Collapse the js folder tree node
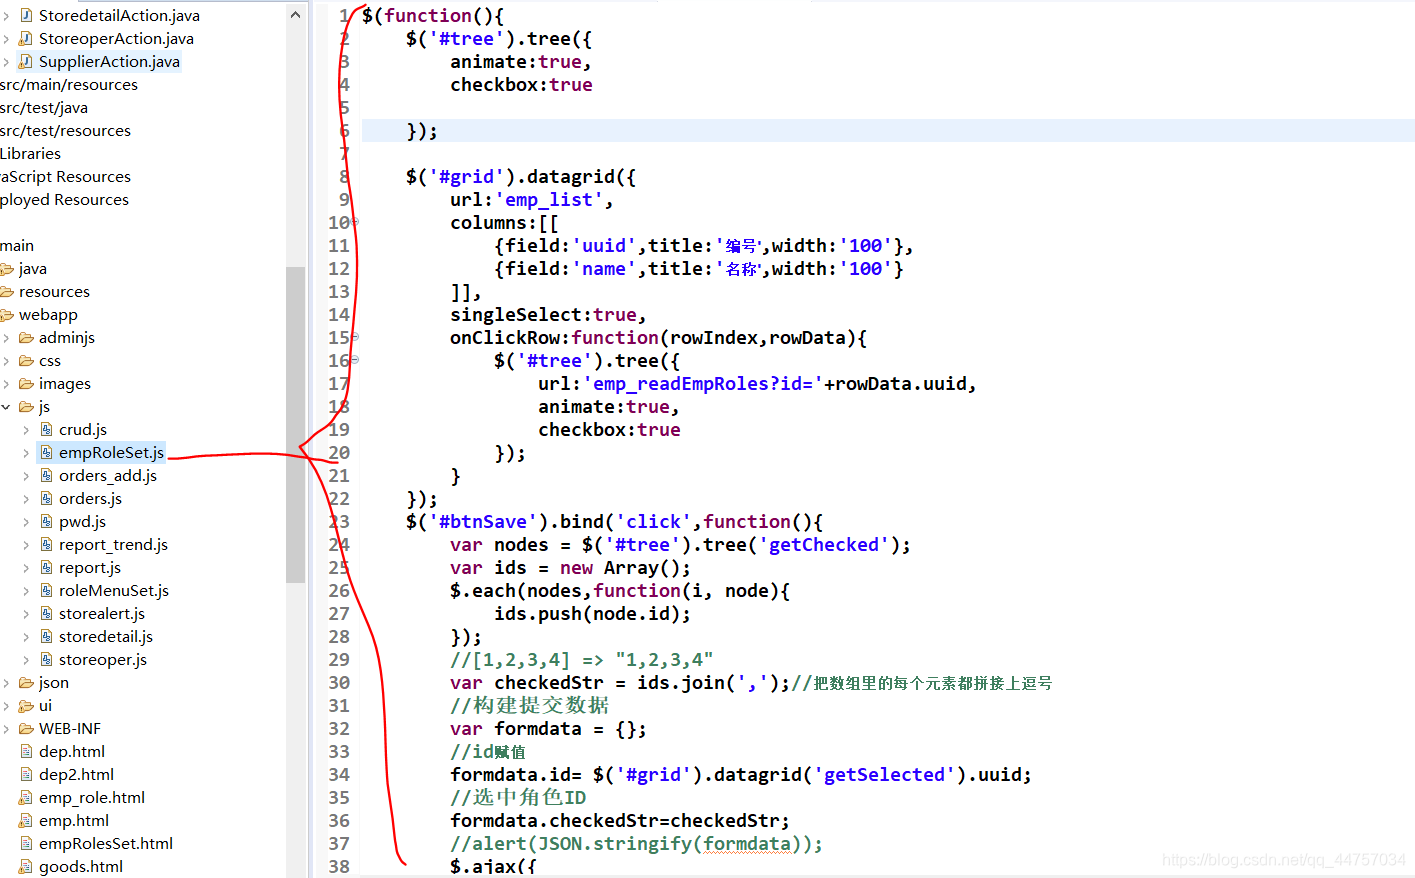This screenshot has height=878, width=1415. click(6, 406)
